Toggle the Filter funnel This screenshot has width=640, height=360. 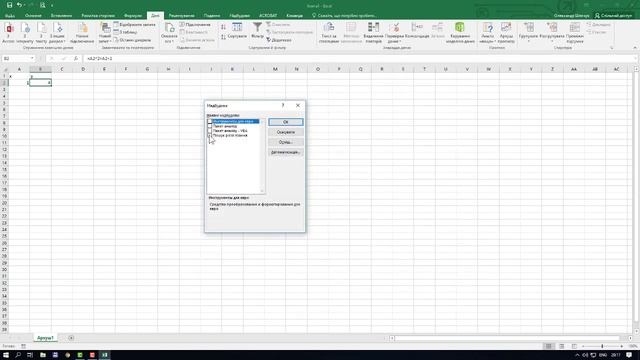[x=257, y=31]
